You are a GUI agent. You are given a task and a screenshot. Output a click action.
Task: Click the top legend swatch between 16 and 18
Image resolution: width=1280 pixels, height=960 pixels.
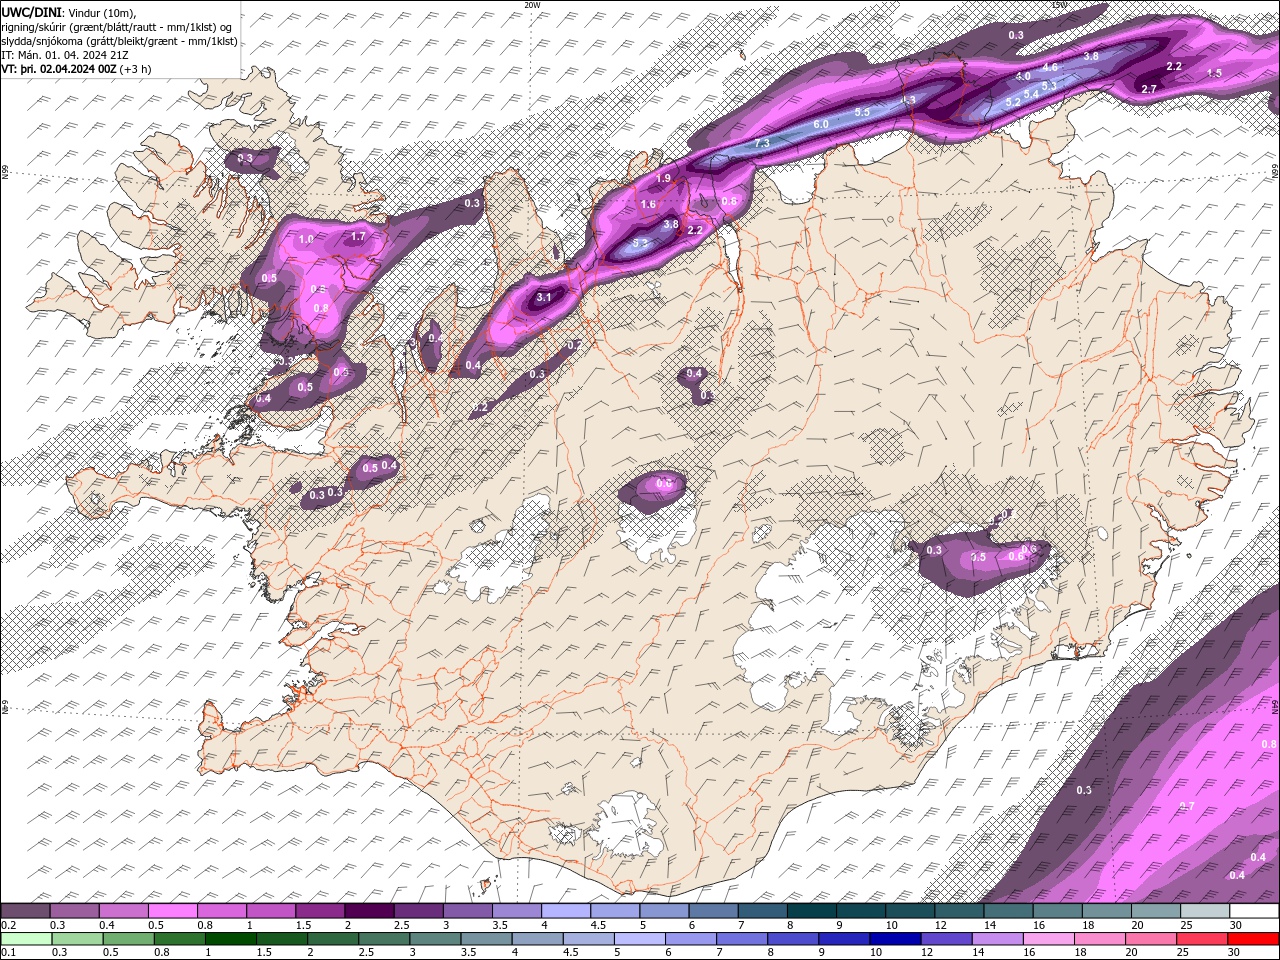pos(1058,911)
